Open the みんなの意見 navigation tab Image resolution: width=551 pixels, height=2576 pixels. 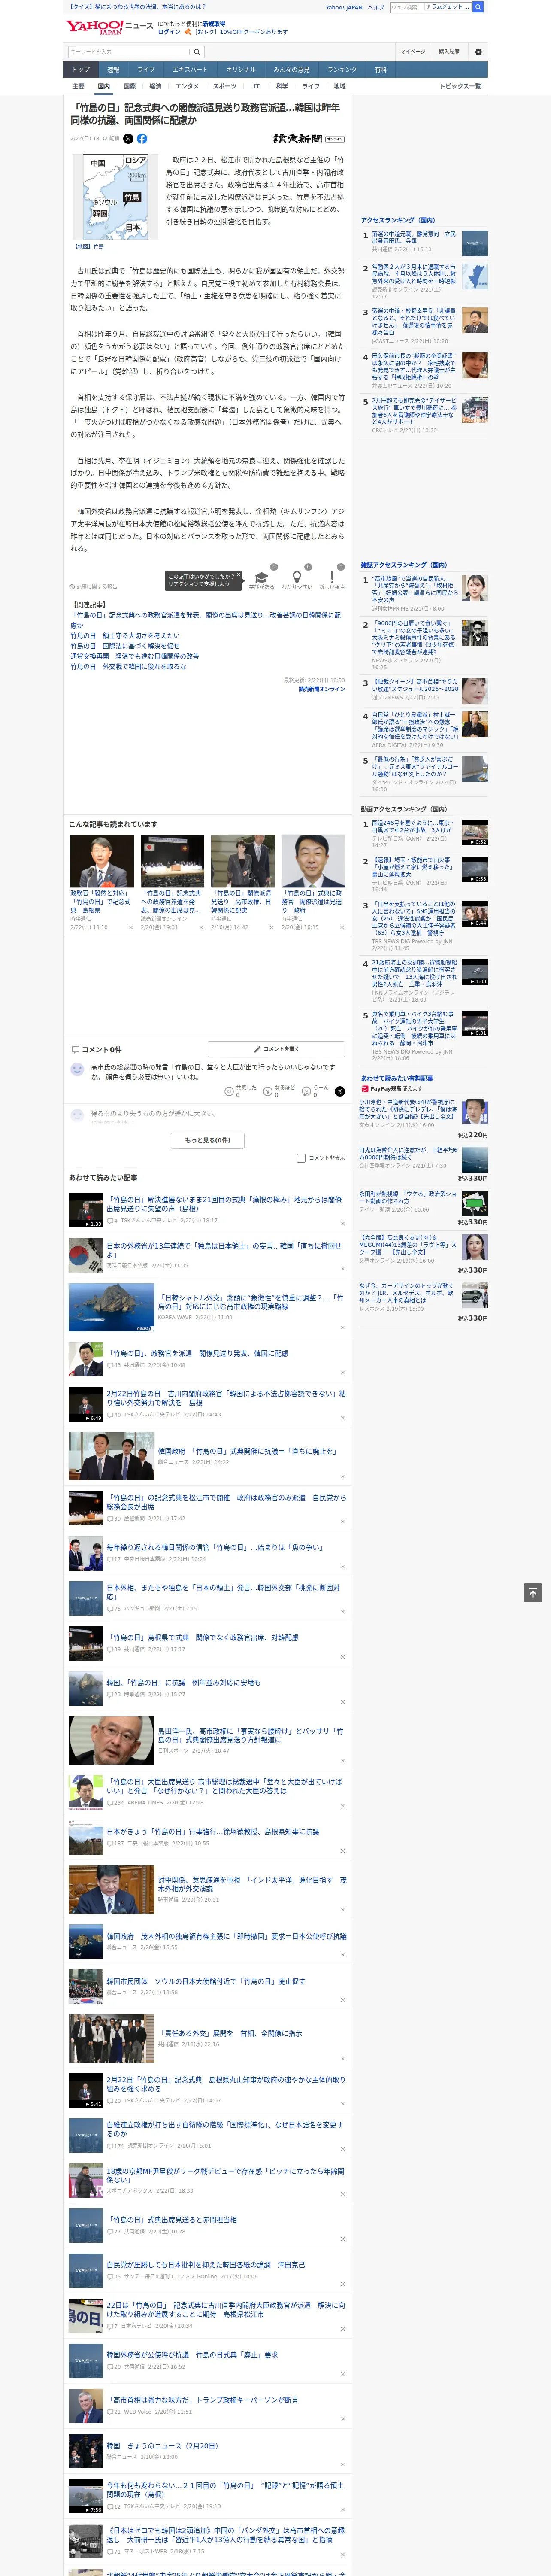291,70
